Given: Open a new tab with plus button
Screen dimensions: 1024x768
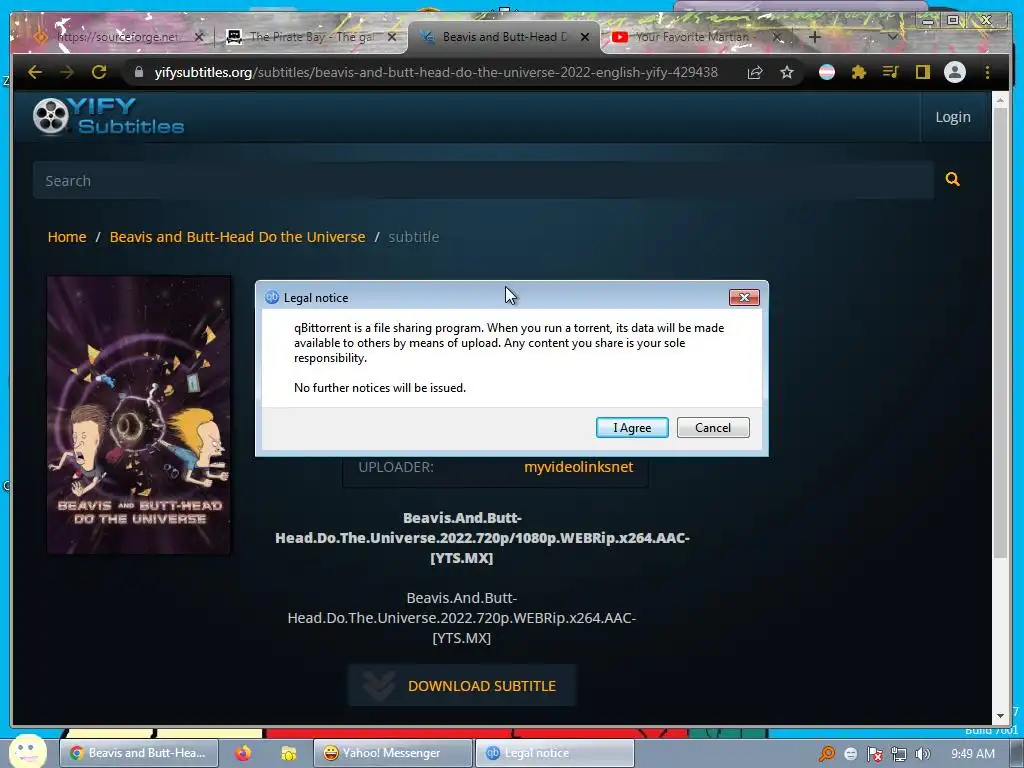Looking at the screenshot, I should (x=814, y=37).
